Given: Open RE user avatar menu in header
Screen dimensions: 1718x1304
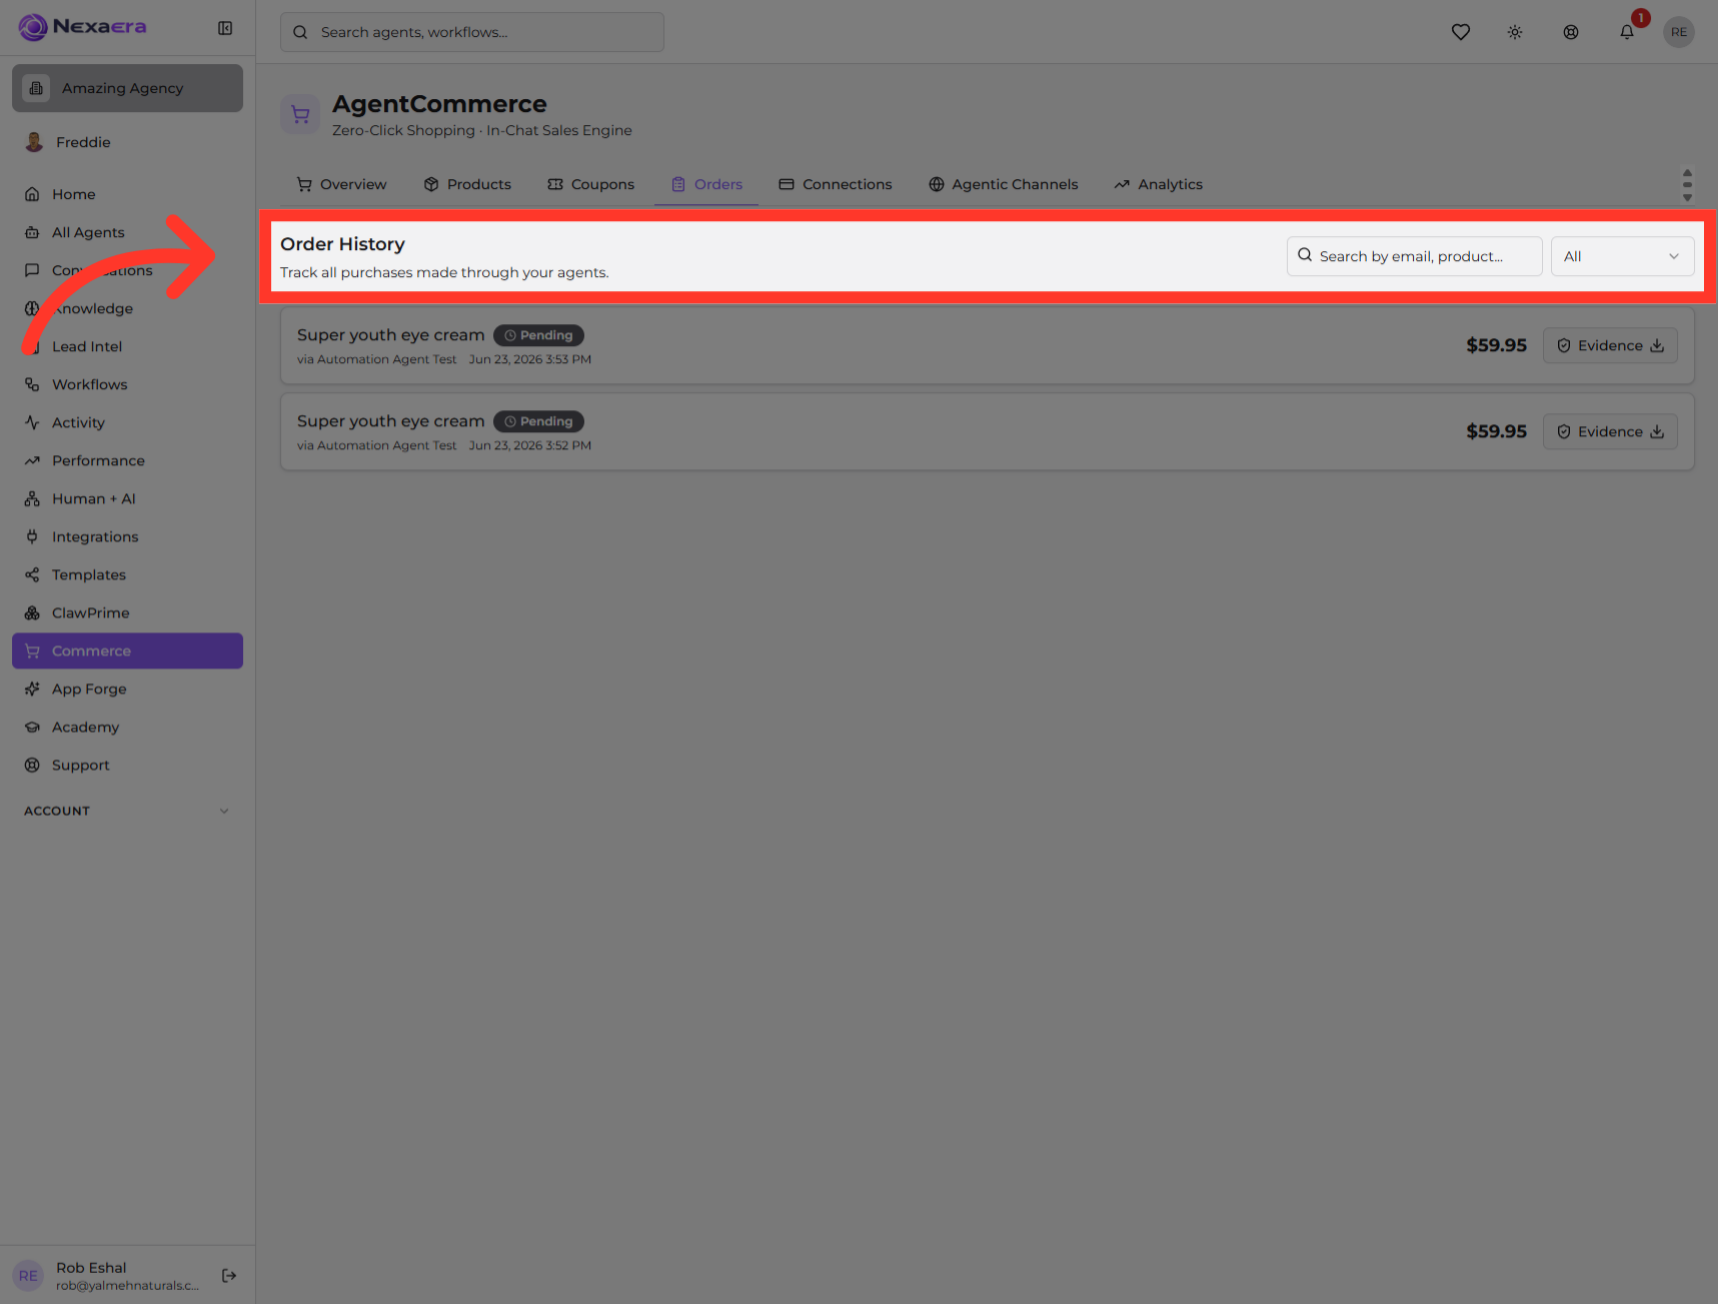Looking at the screenshot, I should (x=1678, y=32).
